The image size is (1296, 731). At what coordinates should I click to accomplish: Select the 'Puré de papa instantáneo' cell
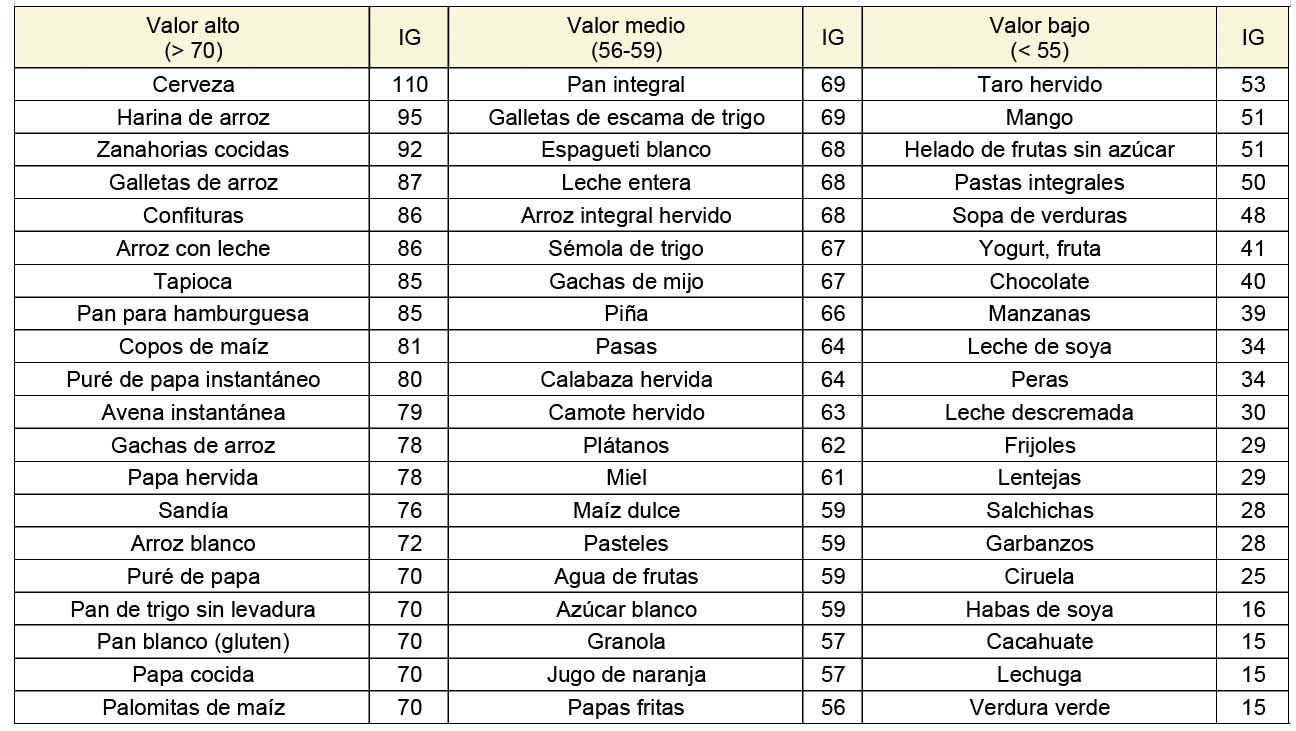pos(193,379)
